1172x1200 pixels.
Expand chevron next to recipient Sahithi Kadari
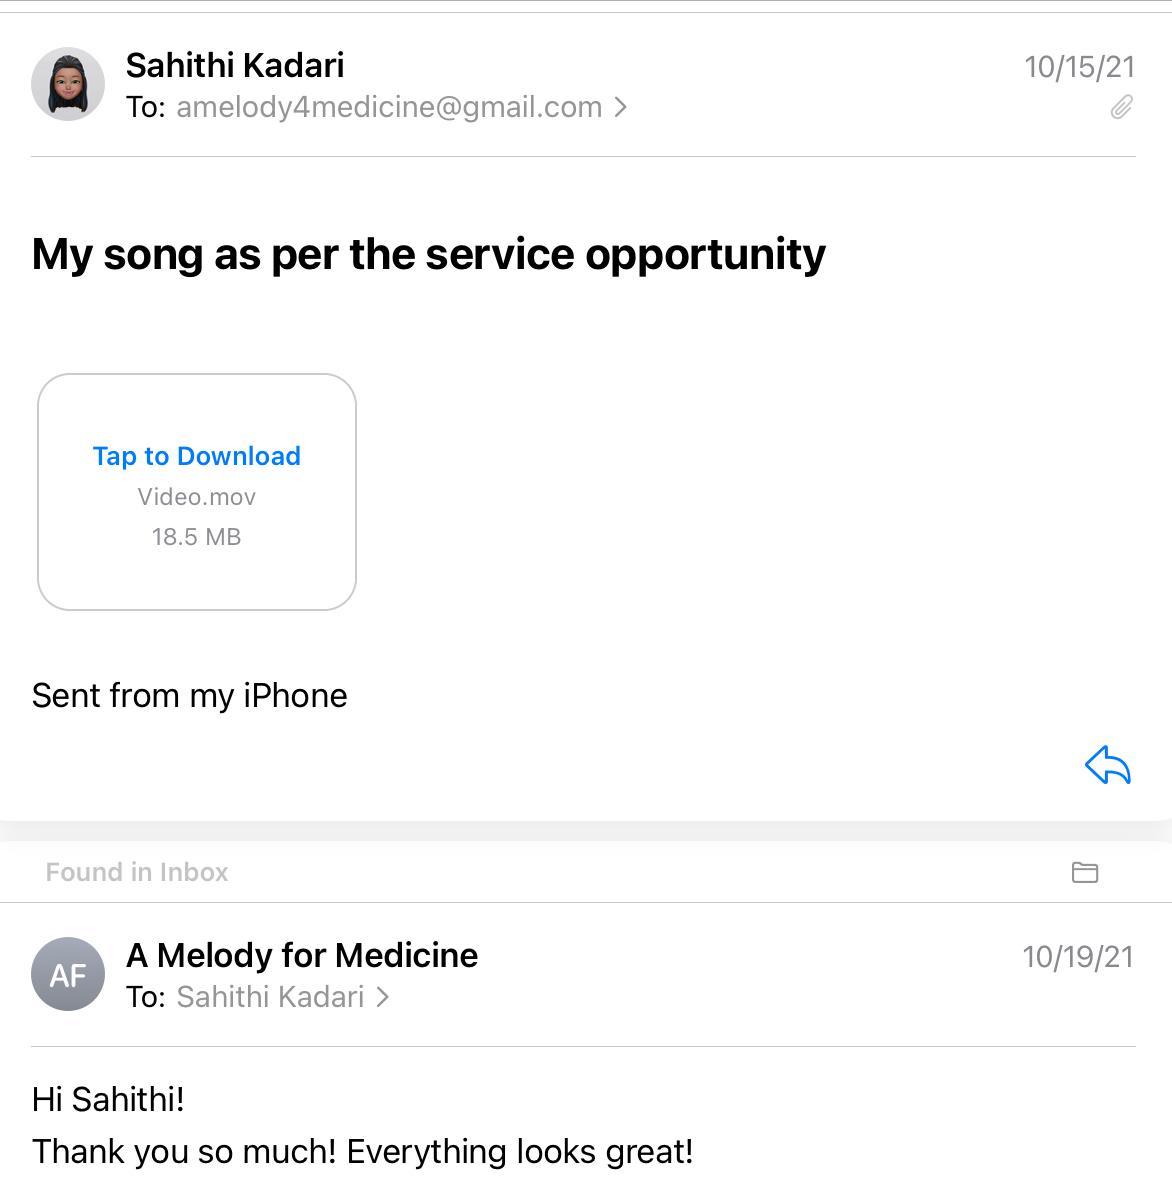382,997
